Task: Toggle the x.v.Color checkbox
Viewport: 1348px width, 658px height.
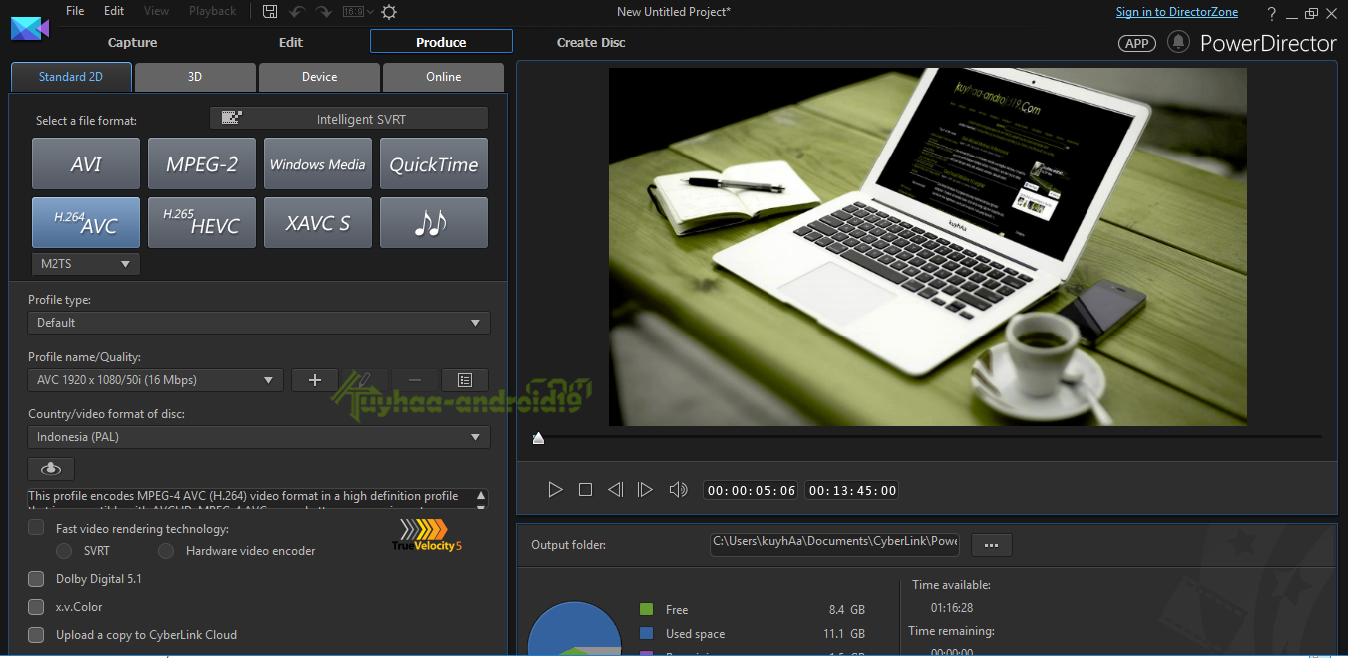Action: (x=36, y=607)
